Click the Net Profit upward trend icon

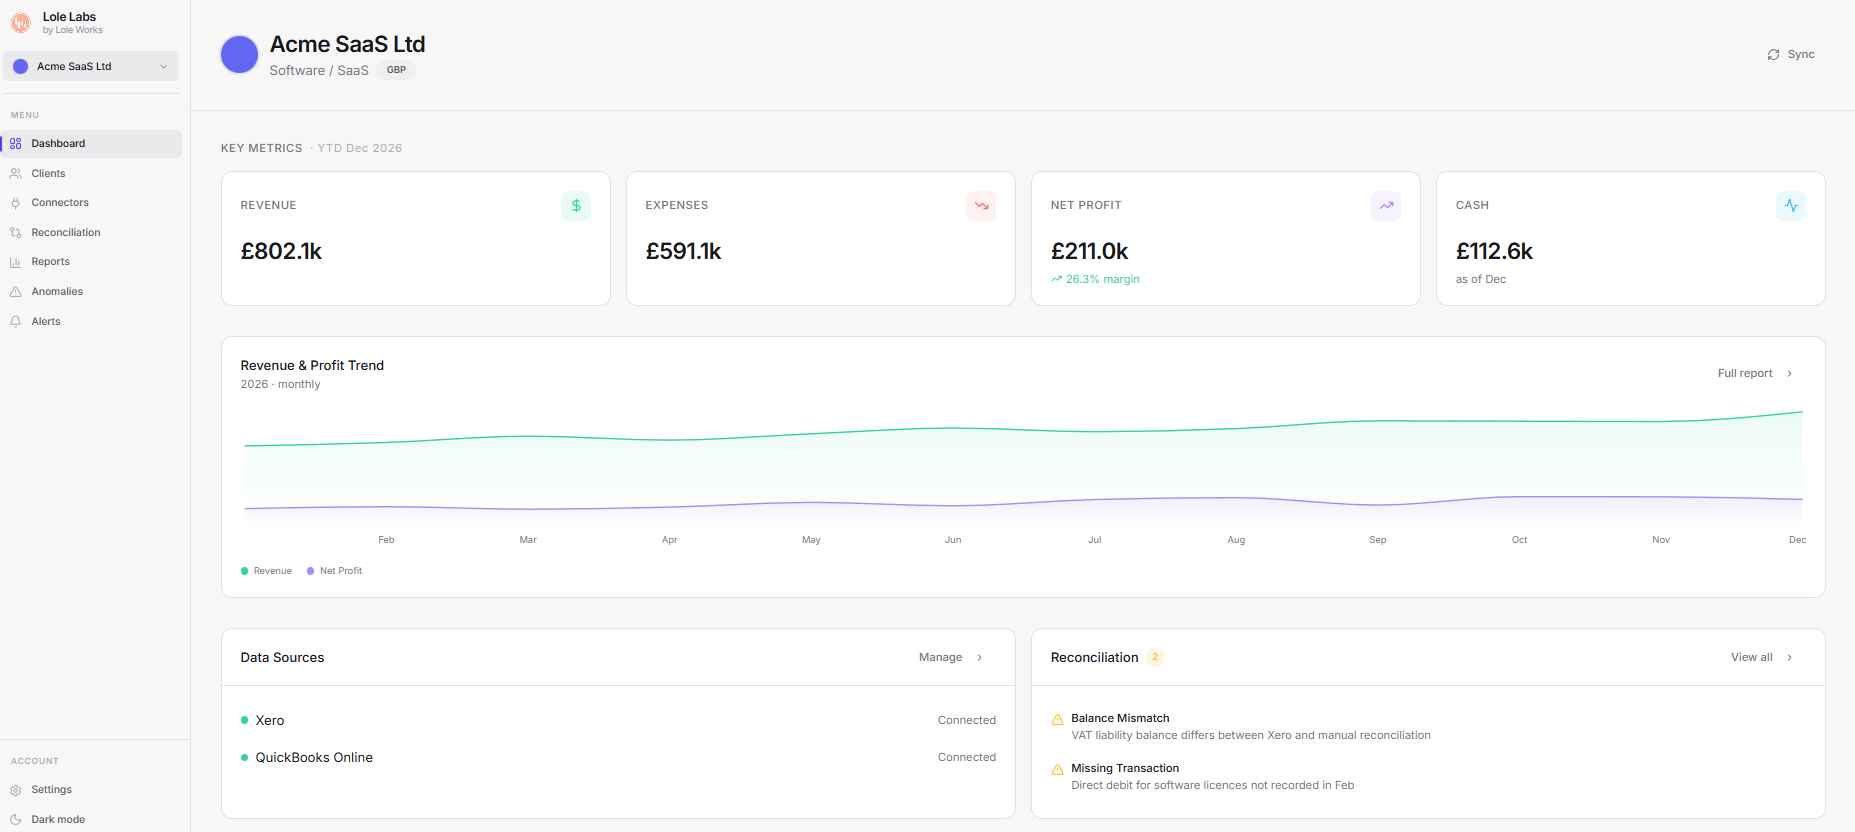tap(1386, 206)
